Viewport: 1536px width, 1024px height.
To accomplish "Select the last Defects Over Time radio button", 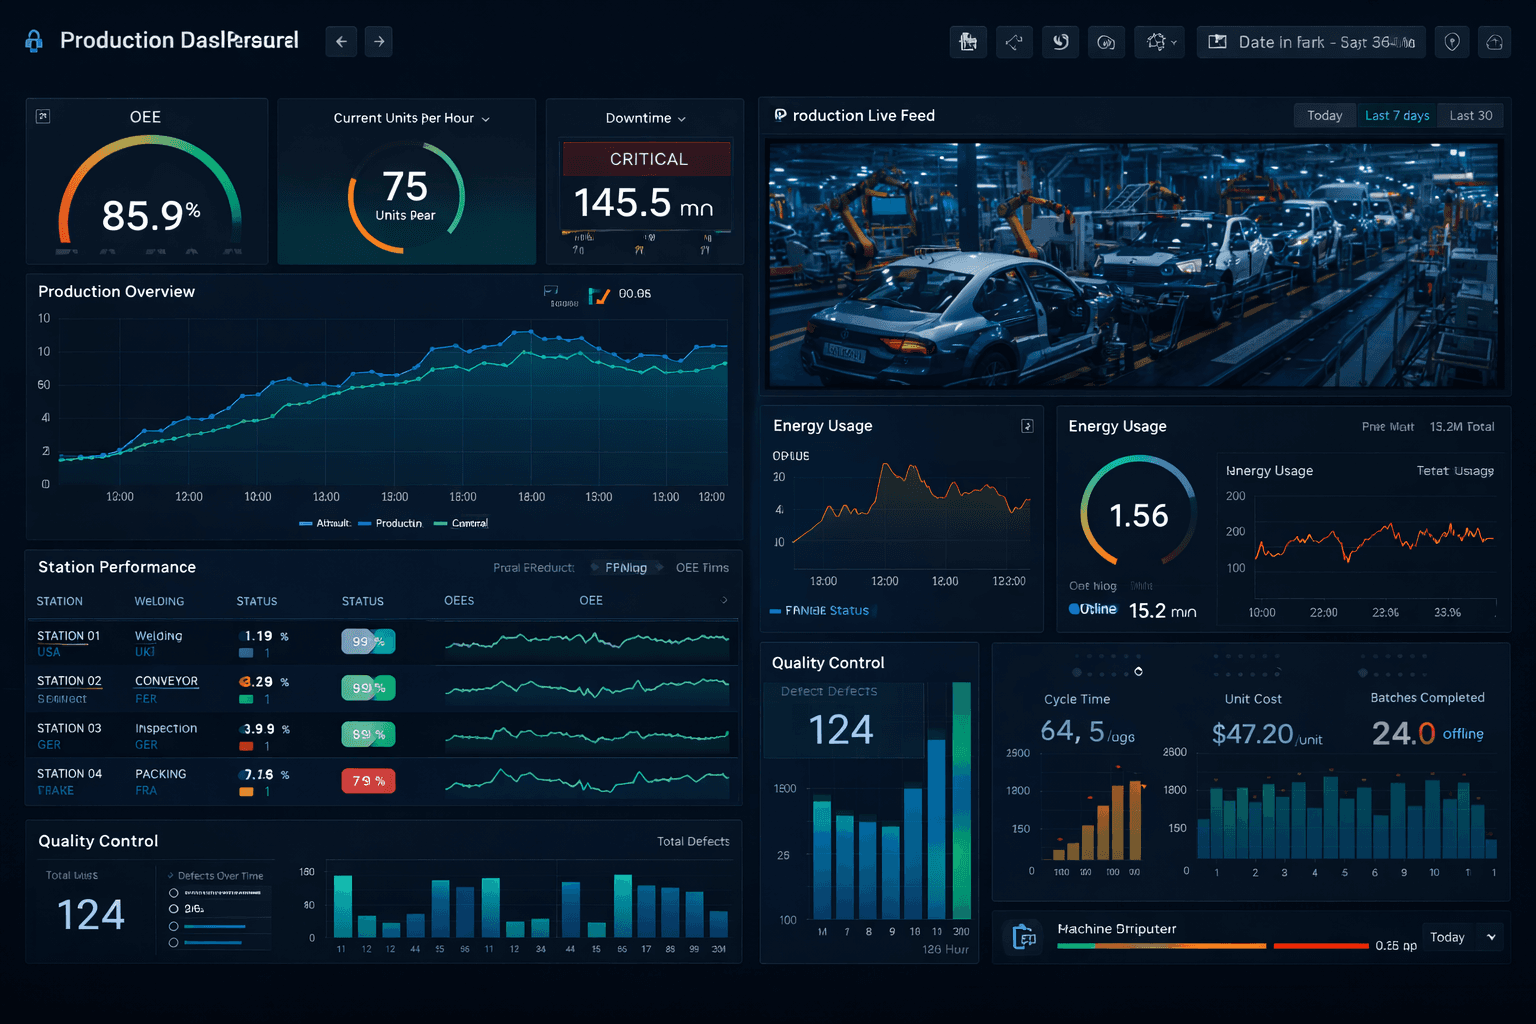I will click(x=174, y=943).
